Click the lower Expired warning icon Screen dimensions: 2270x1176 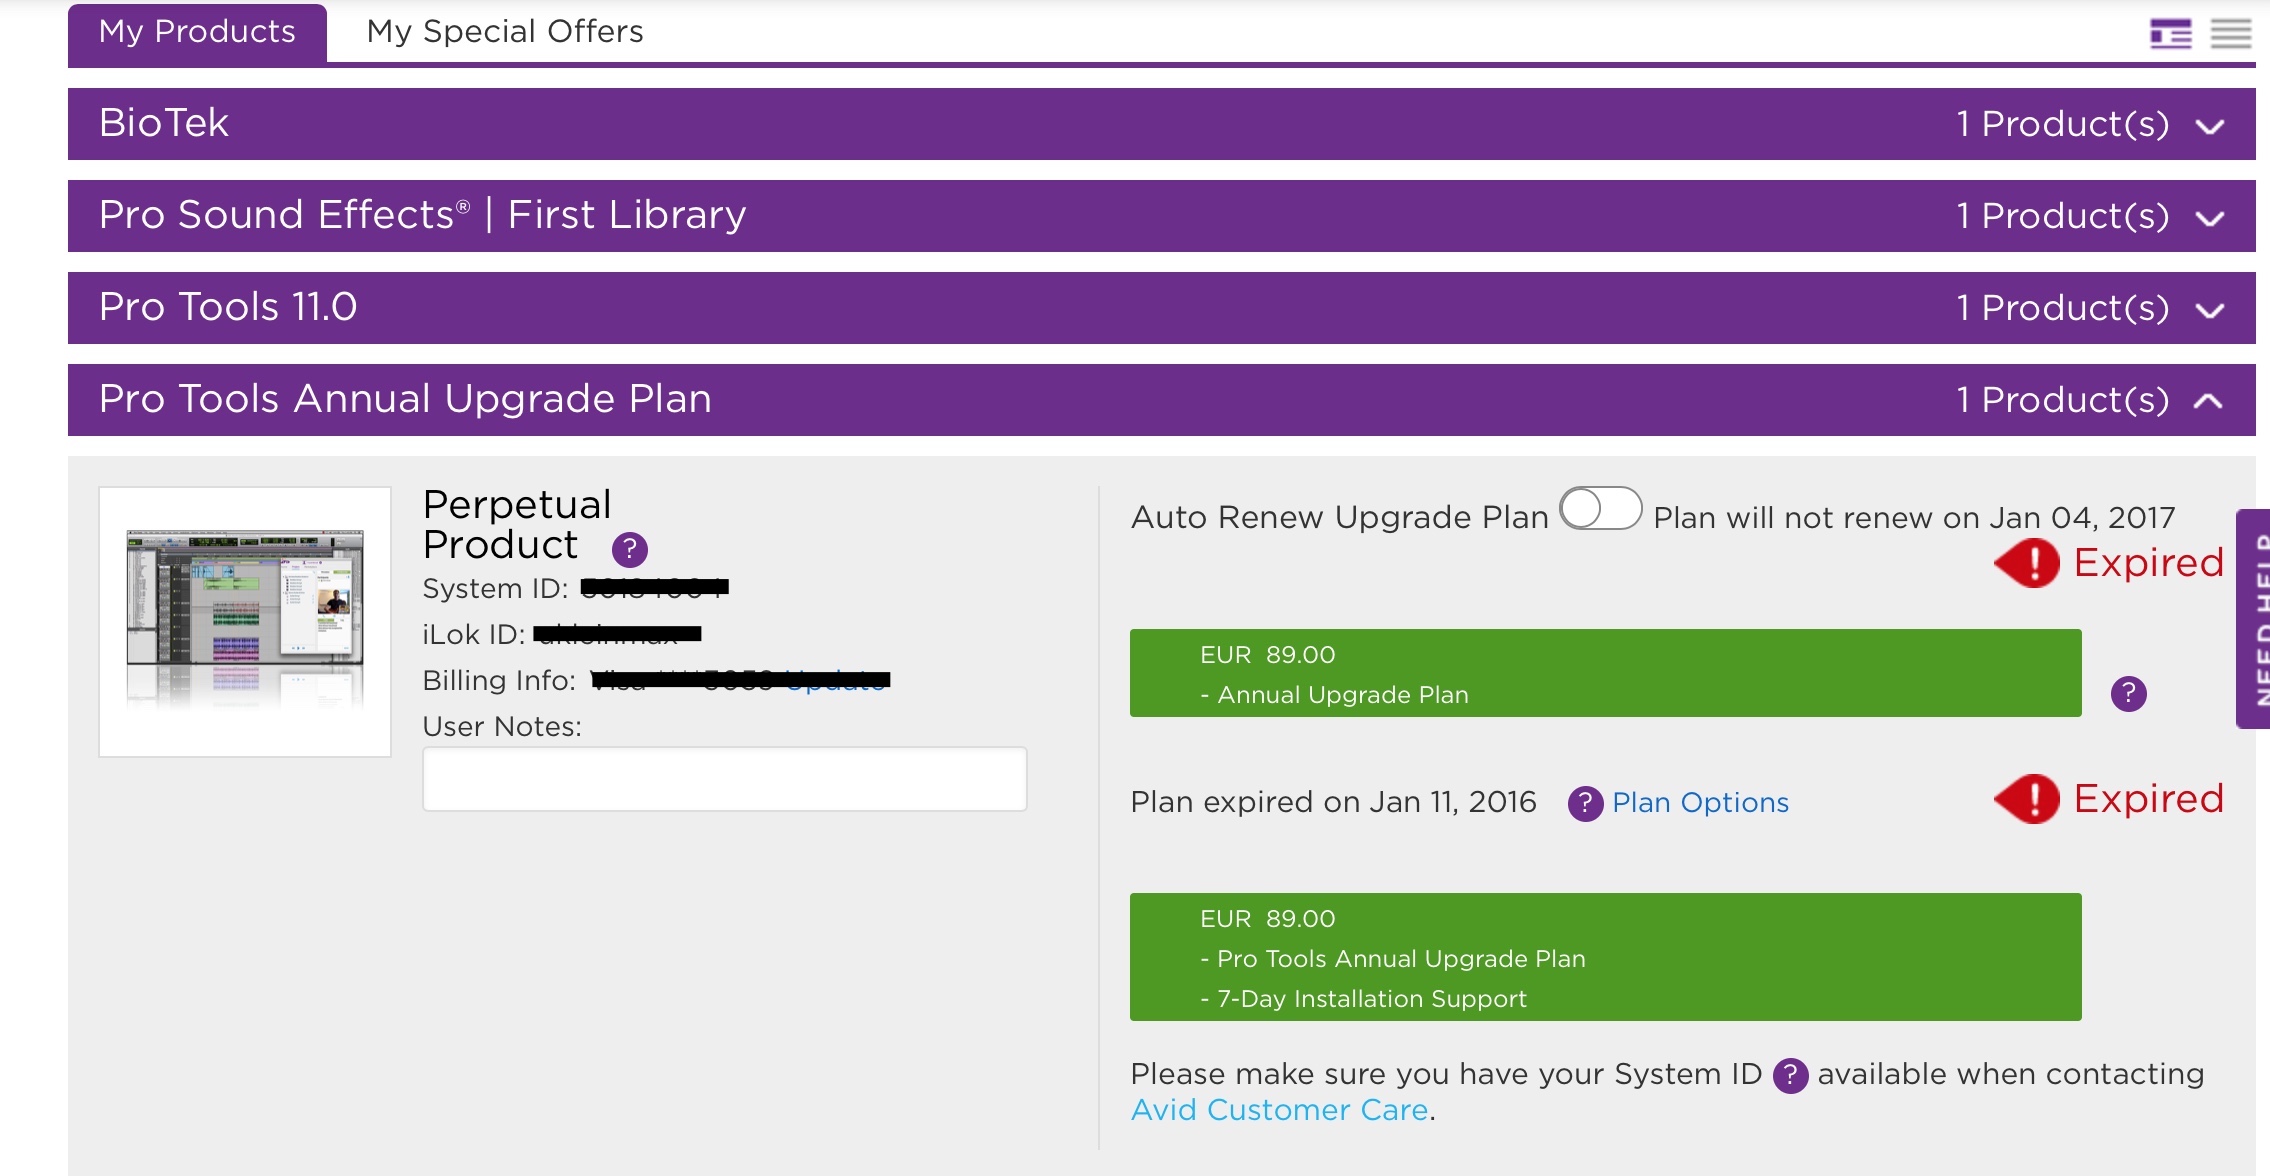click(2028, 799)
